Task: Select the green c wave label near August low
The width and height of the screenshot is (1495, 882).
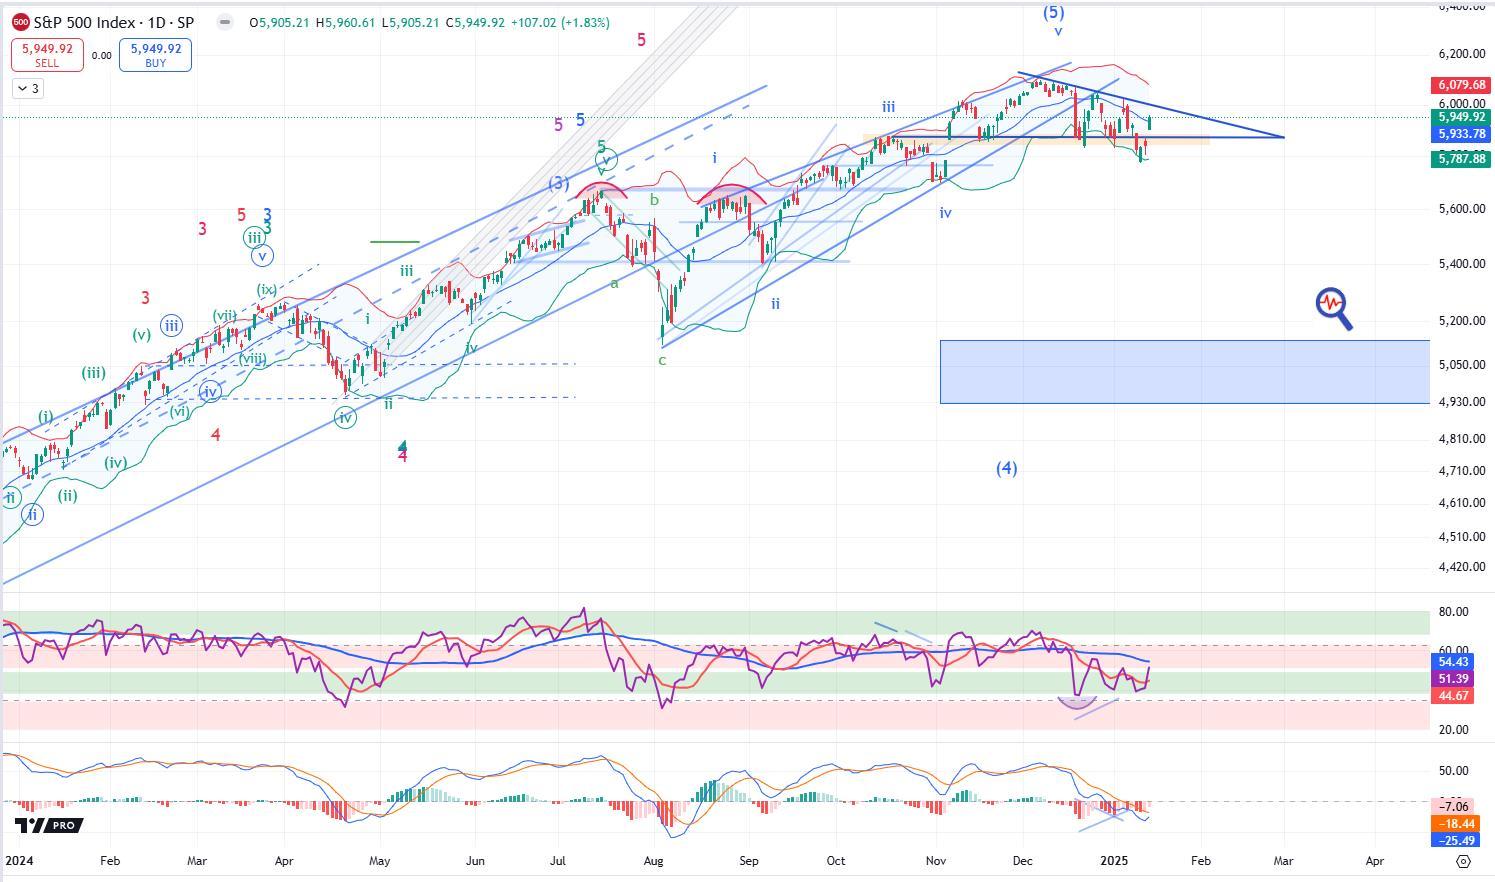Action: (x=662, y=360)
